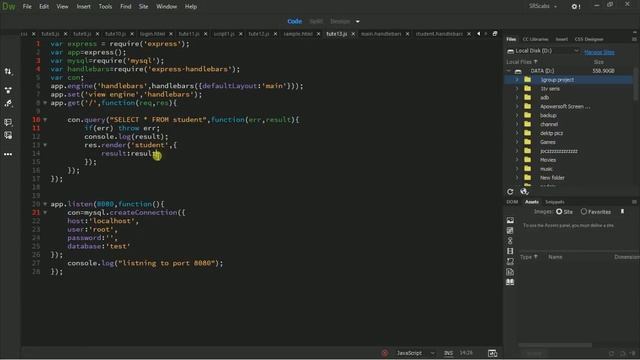
Task: Open the File menu
Action: (27, 7)
